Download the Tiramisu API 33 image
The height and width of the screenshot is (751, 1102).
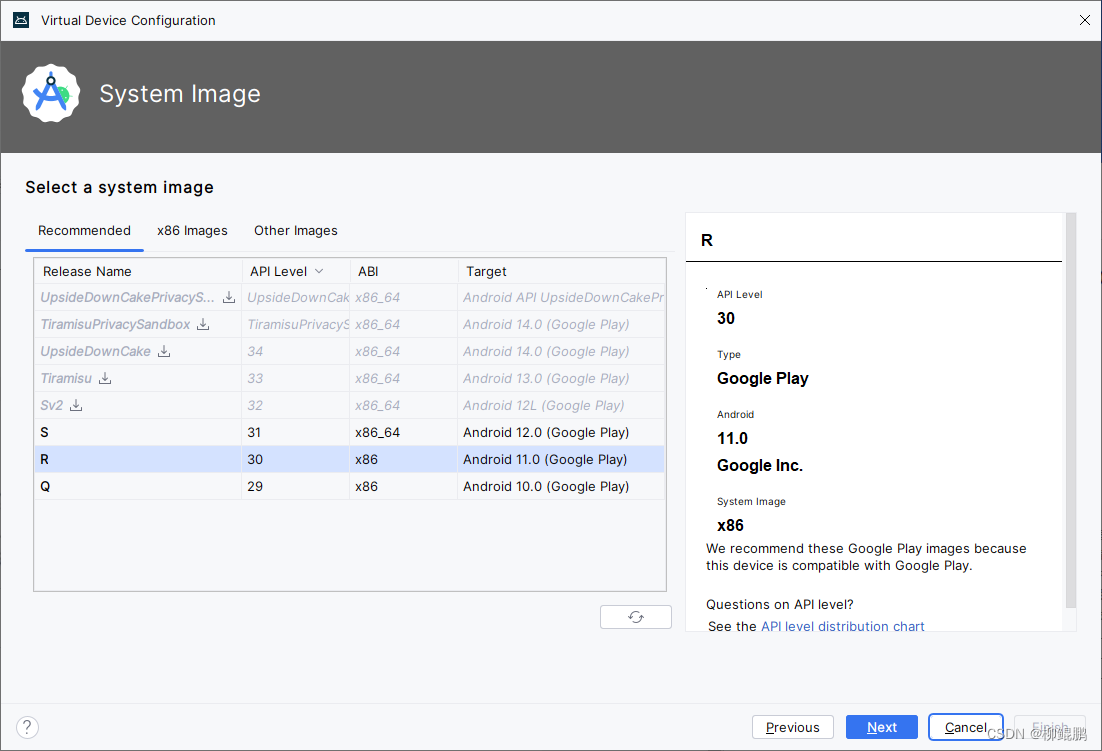tap(105, 378)
